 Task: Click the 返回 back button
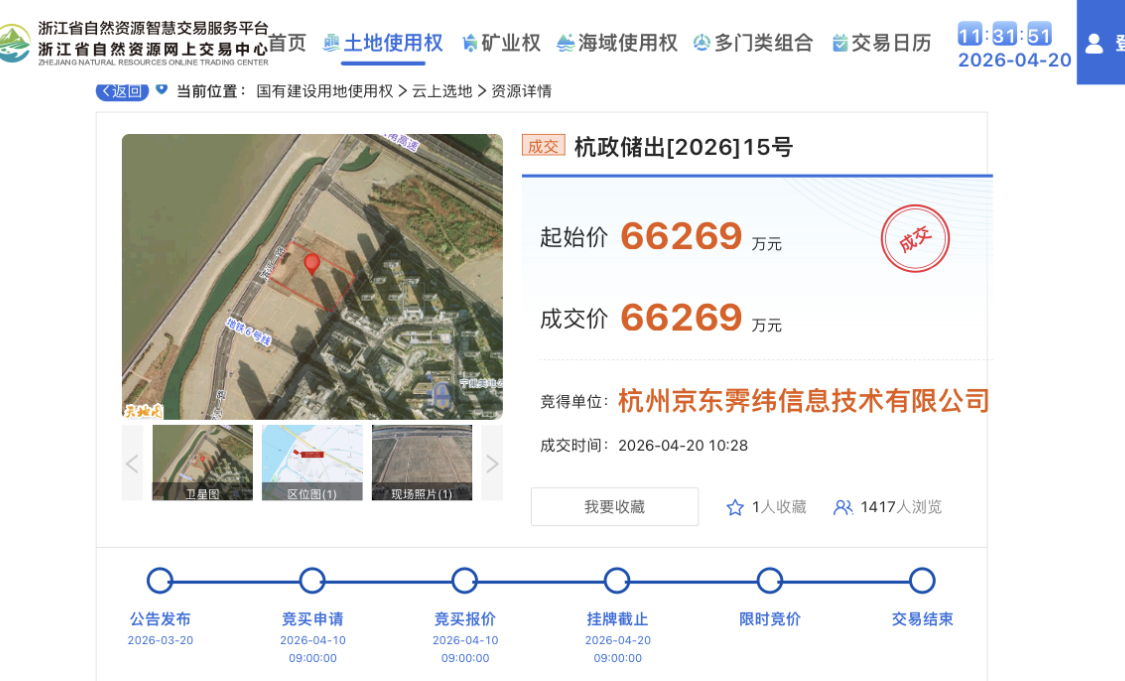tap(122, 91)
